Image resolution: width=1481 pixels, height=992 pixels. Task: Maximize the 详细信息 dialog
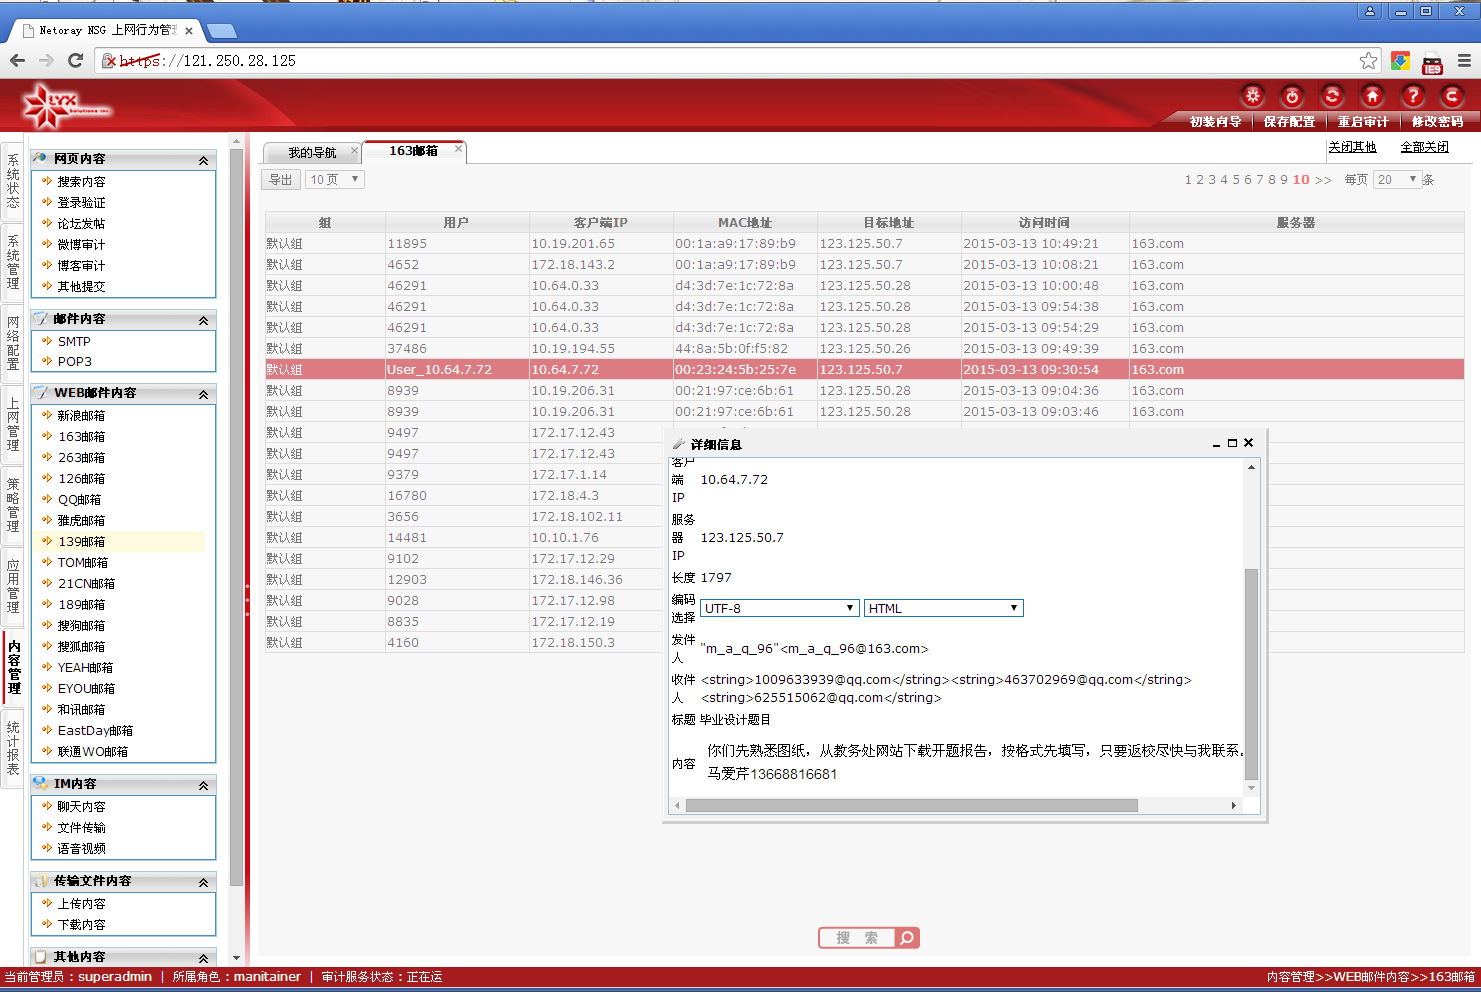click(1232, 442)
